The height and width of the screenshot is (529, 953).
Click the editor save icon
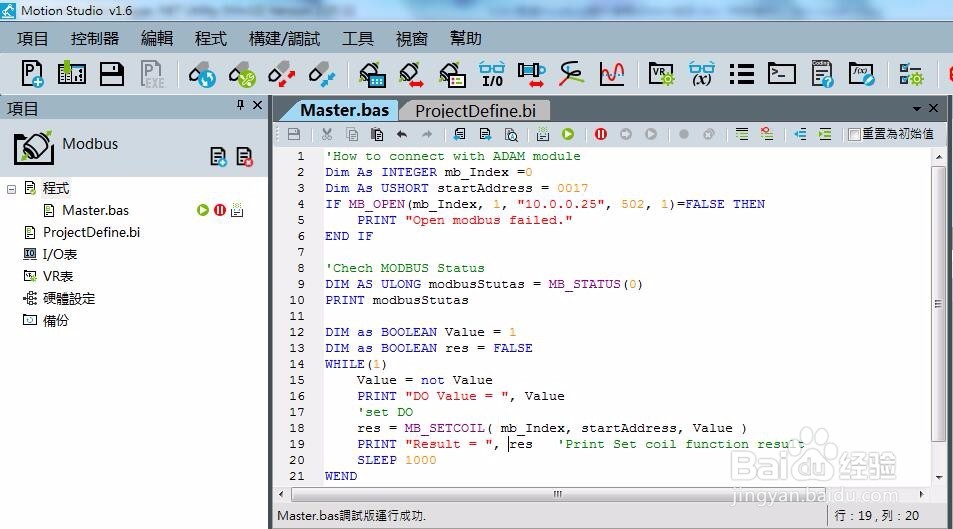pos(294,134)
